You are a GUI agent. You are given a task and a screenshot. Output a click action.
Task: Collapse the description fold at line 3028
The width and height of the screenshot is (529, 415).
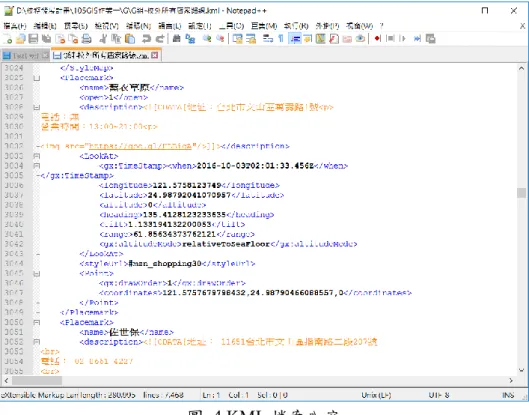pos(37,108)
